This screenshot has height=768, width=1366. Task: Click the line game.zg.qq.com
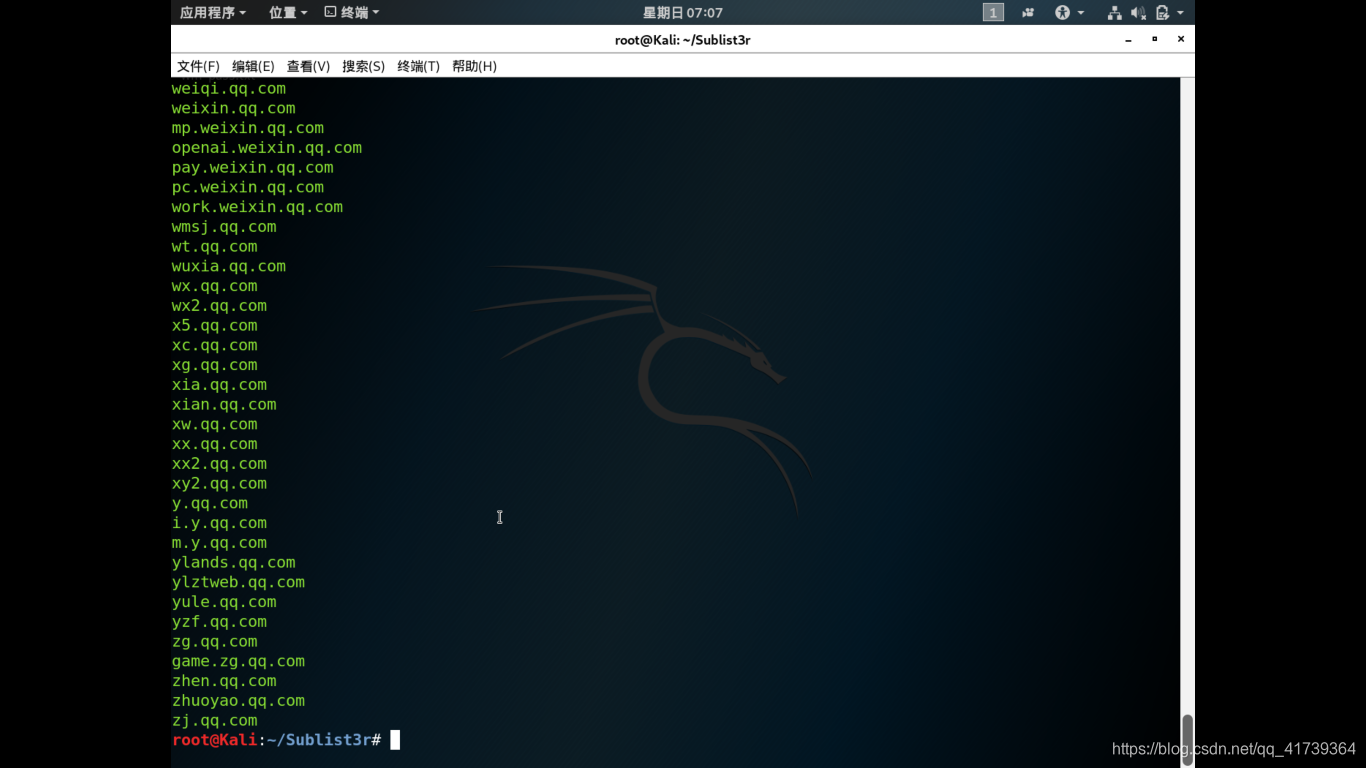tap(238, 661)
